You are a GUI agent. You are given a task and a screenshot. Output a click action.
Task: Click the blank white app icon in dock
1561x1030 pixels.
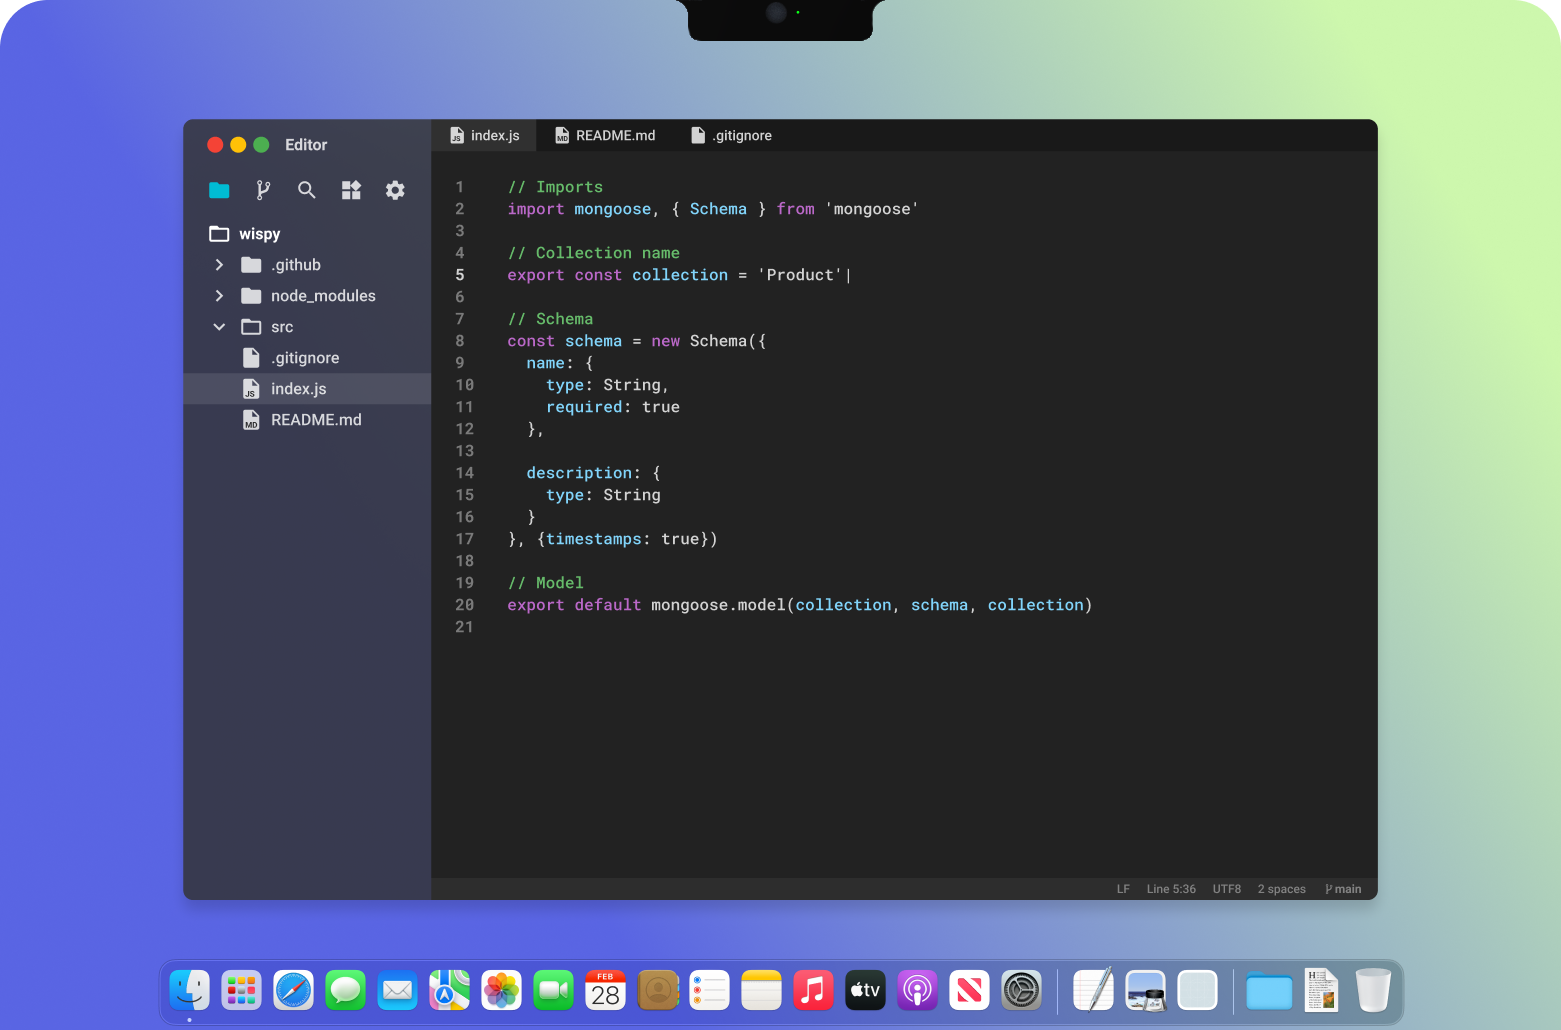click(x=1197, y=991)
